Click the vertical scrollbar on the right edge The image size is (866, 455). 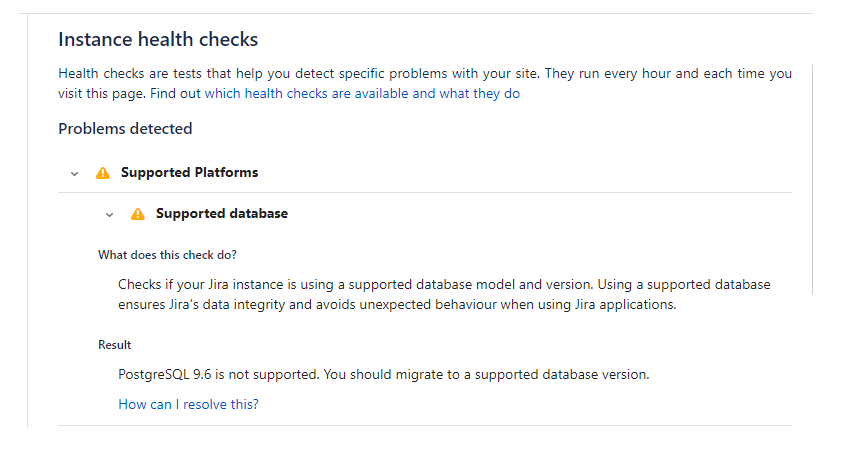click(812, 180)
